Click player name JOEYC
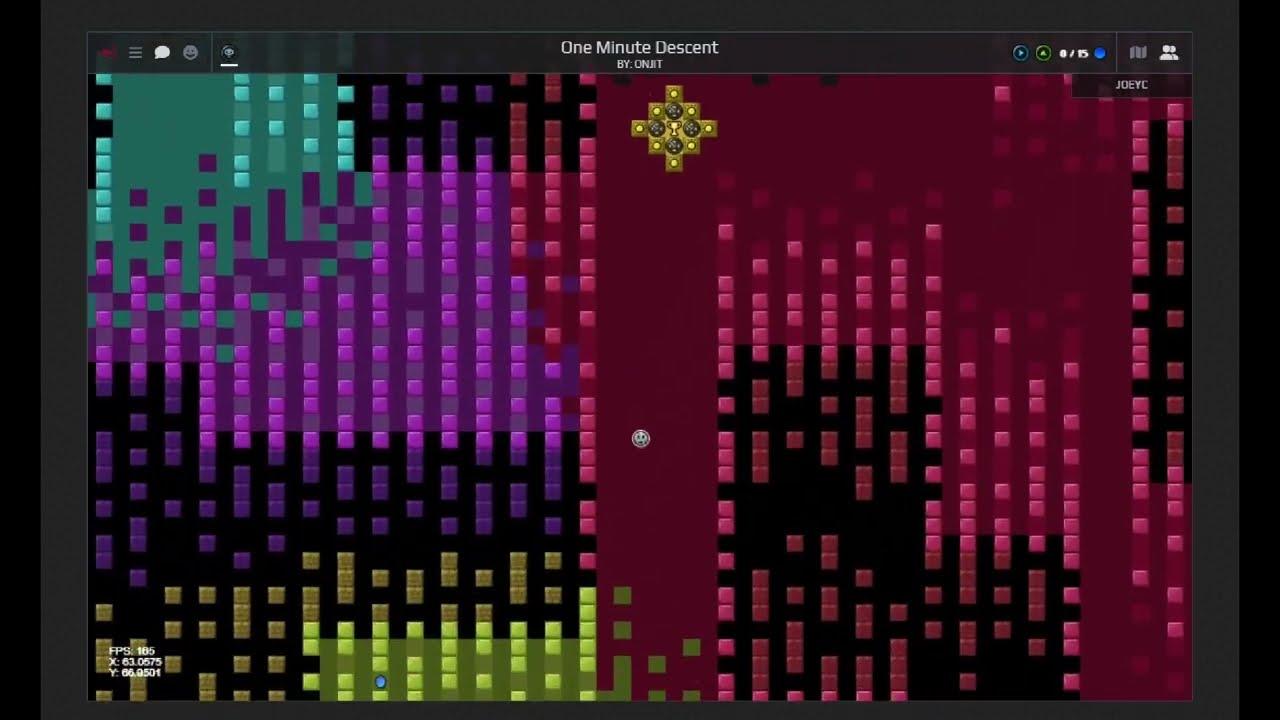This screenshot has width=1280, height=720. [x=1131, y=85]
